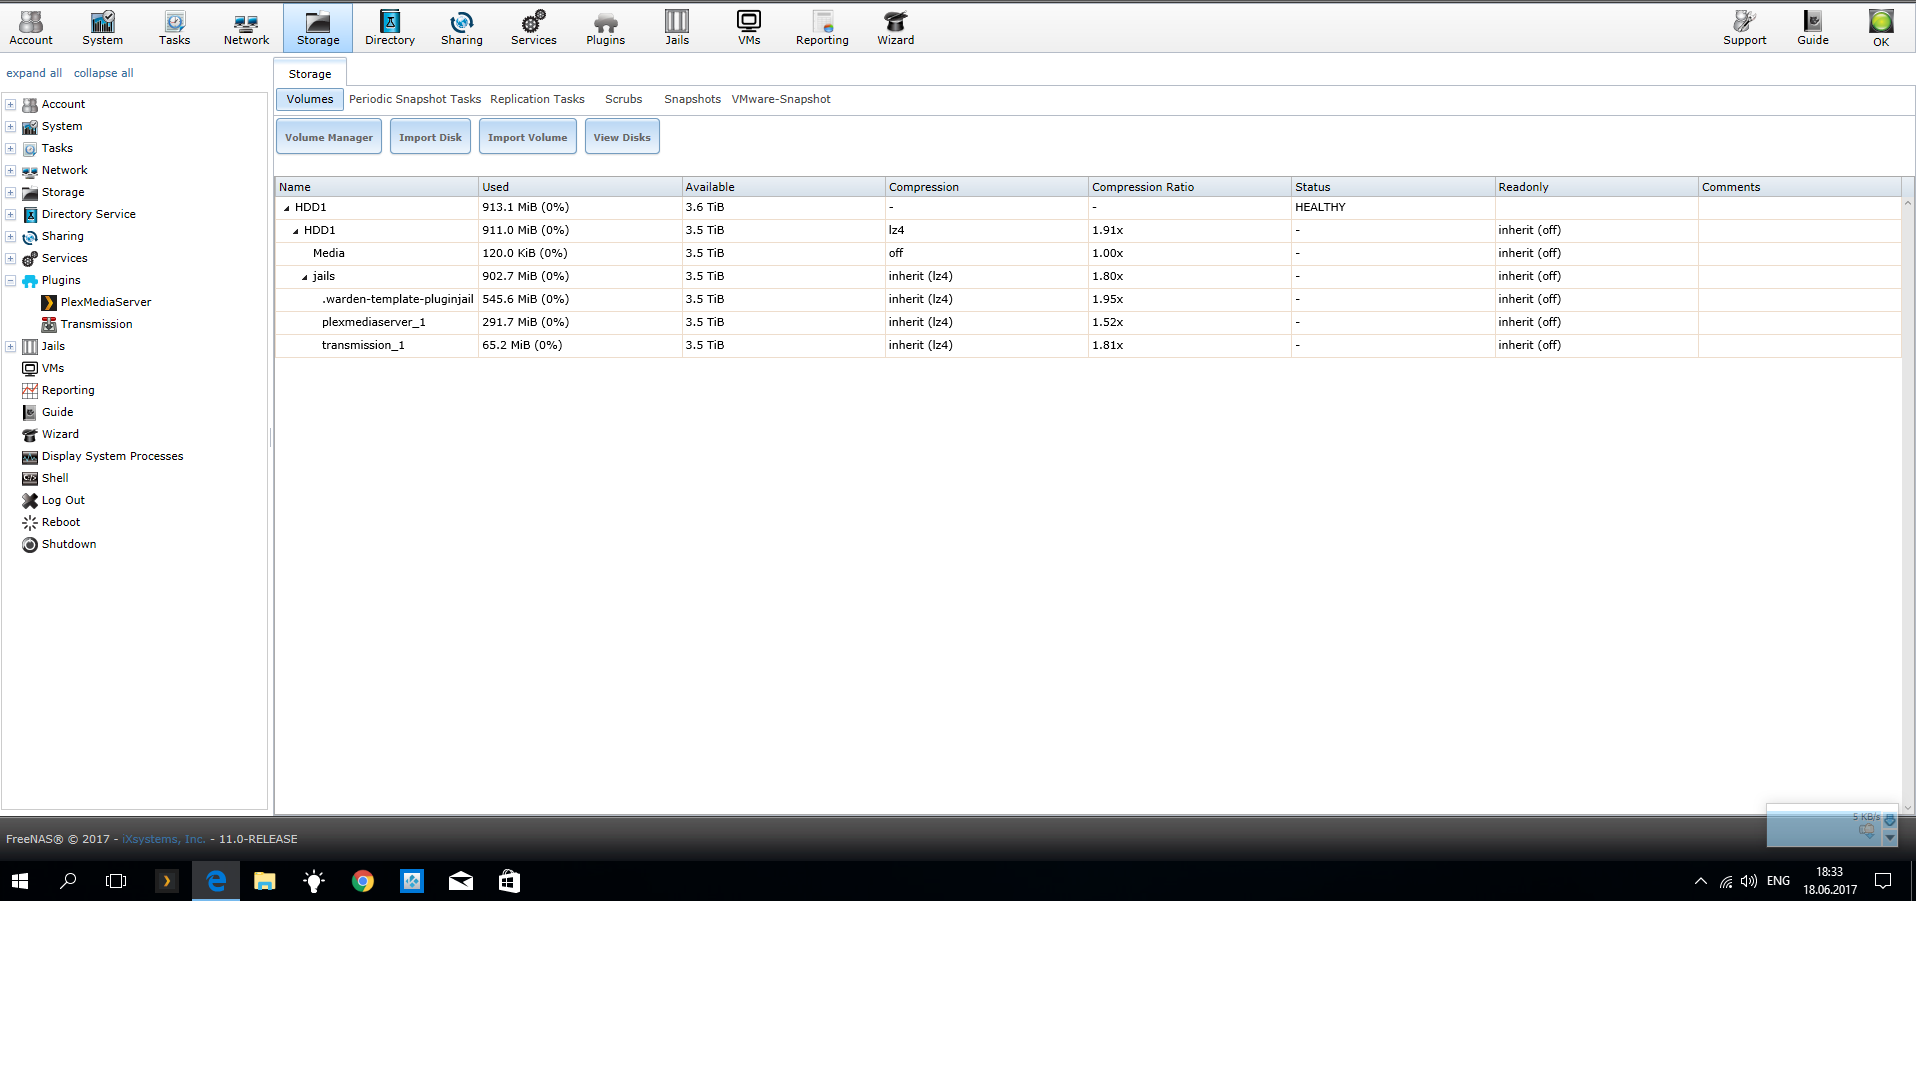Open the Reporting toolbar icon
Viewport: 1920px width, 1080px height.
822,27
